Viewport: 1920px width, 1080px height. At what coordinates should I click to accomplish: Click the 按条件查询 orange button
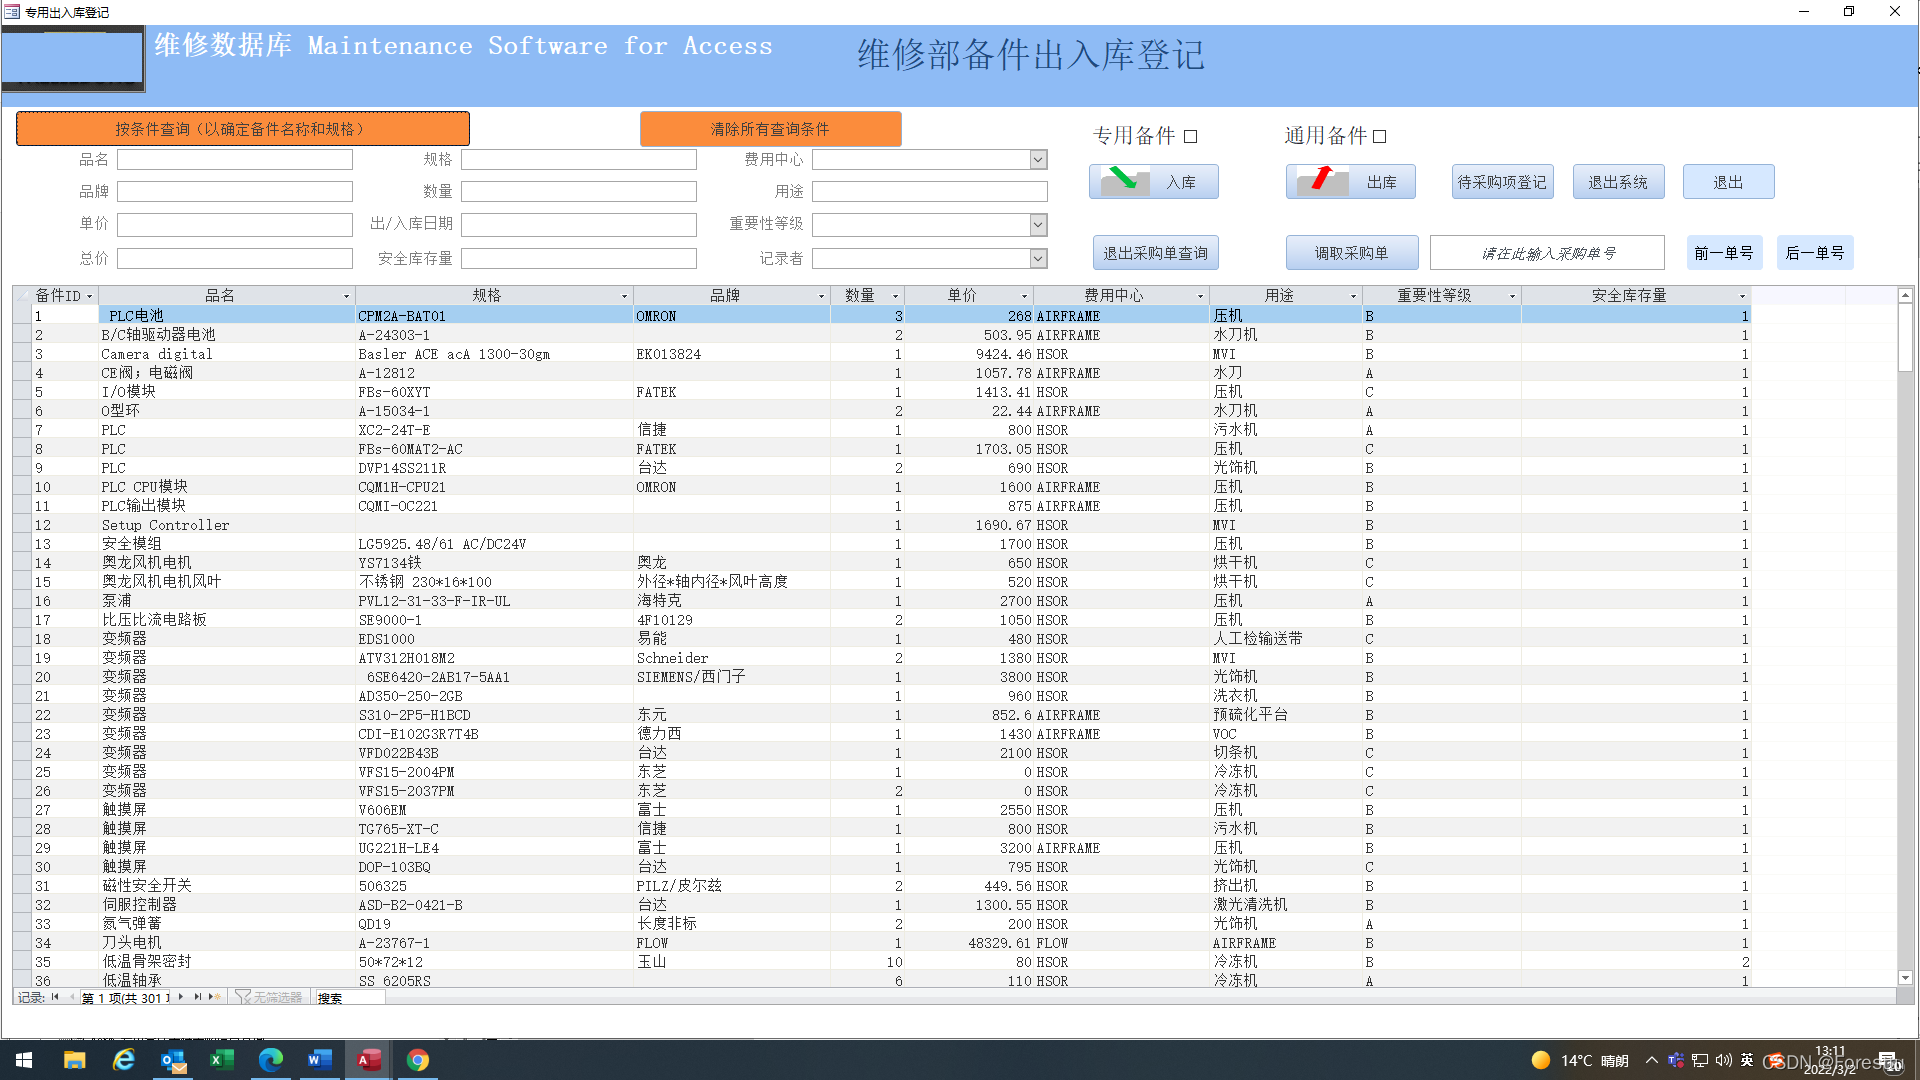[243, 128]
